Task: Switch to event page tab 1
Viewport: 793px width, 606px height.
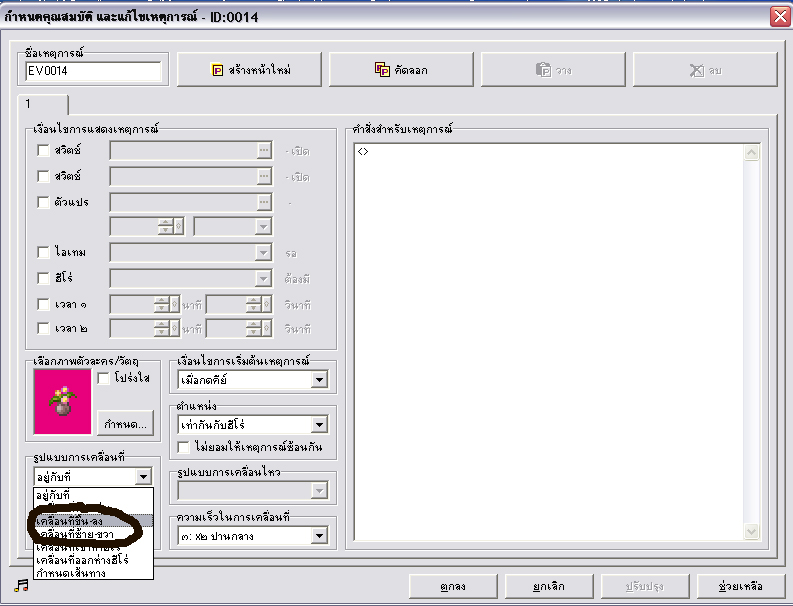Action: 42,104
